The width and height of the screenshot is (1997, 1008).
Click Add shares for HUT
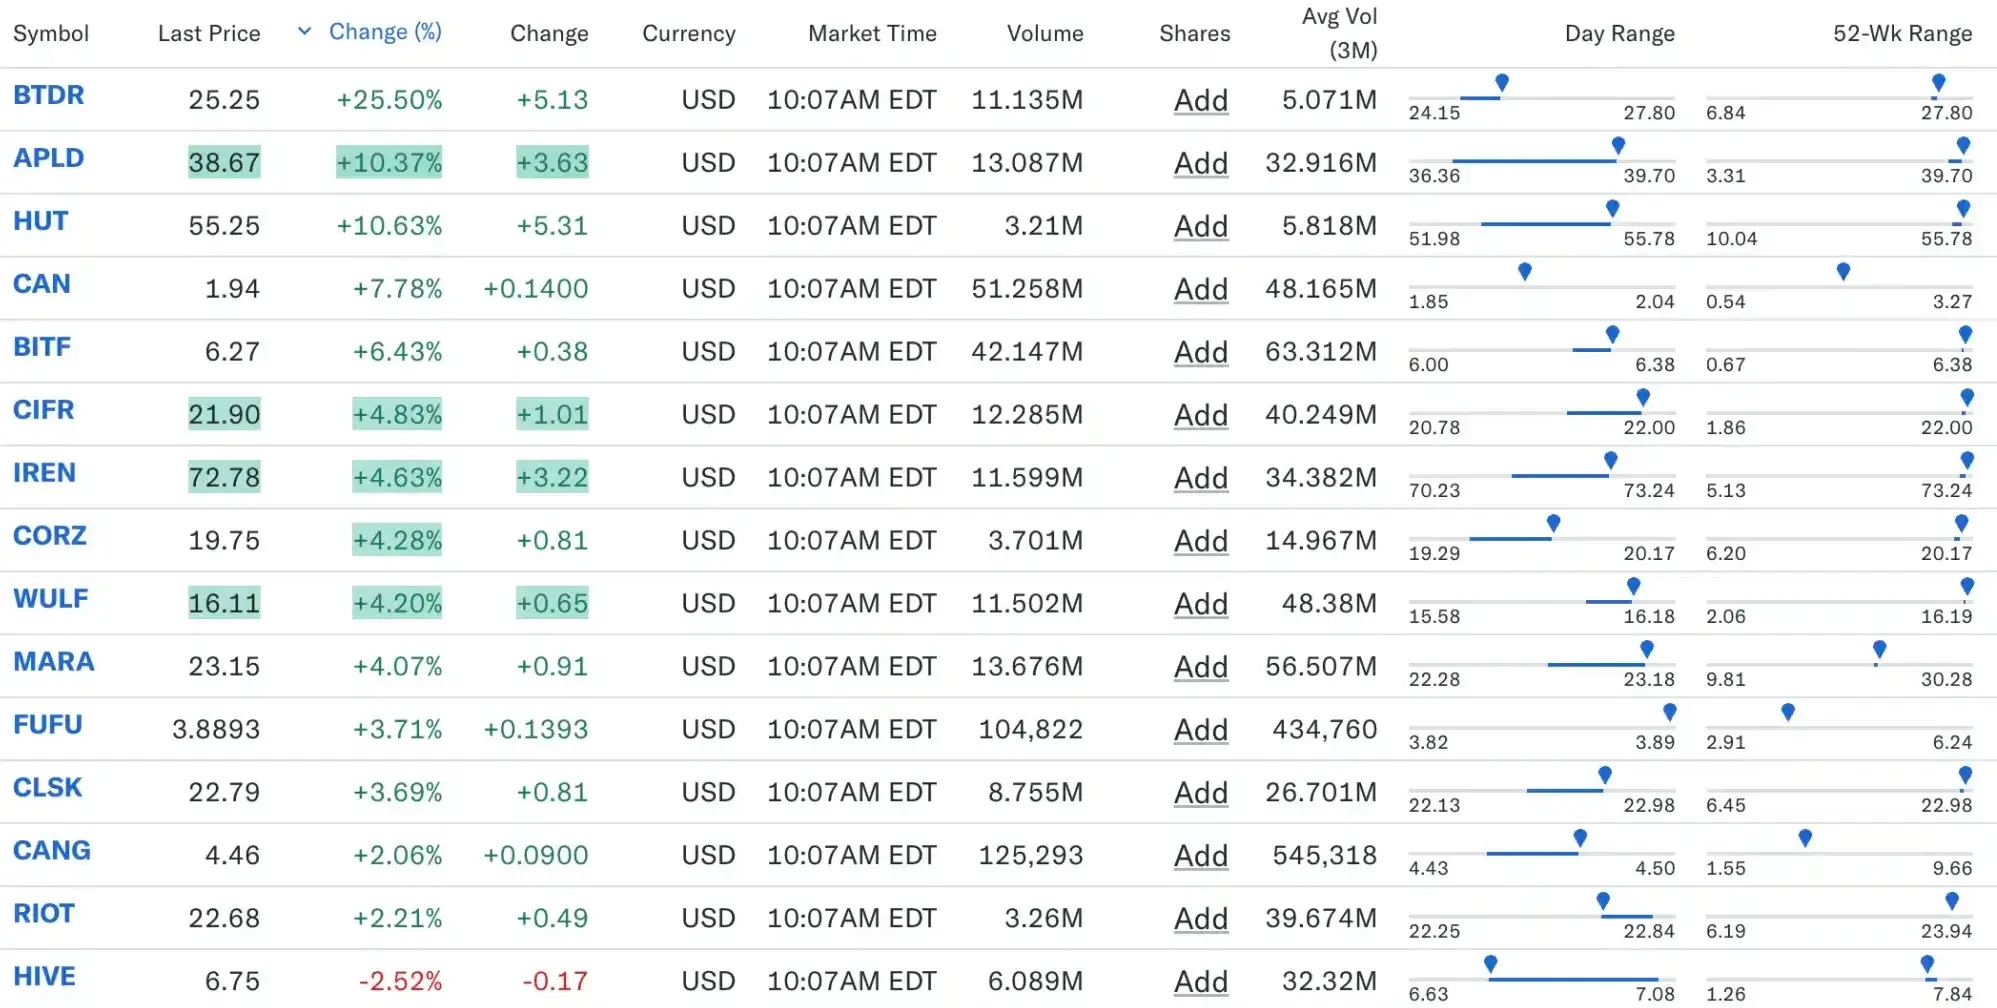click(x=1200, y=227)
